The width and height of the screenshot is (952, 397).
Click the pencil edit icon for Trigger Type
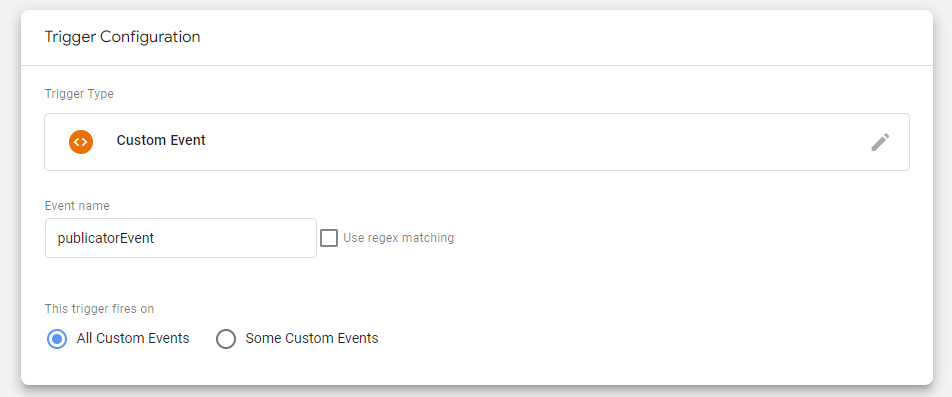880,142
